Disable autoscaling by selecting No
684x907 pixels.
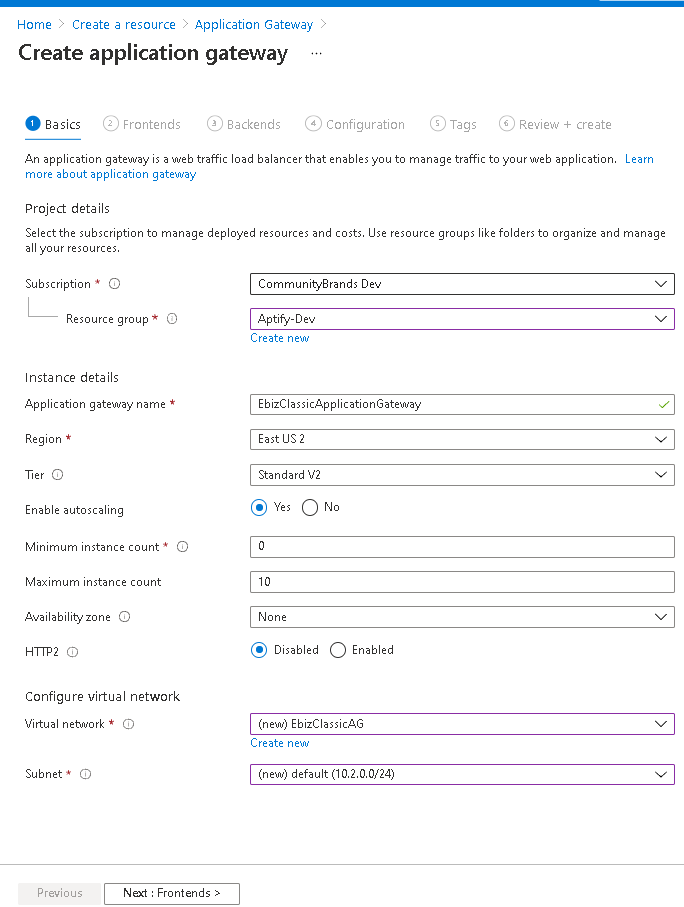[310, 507]
